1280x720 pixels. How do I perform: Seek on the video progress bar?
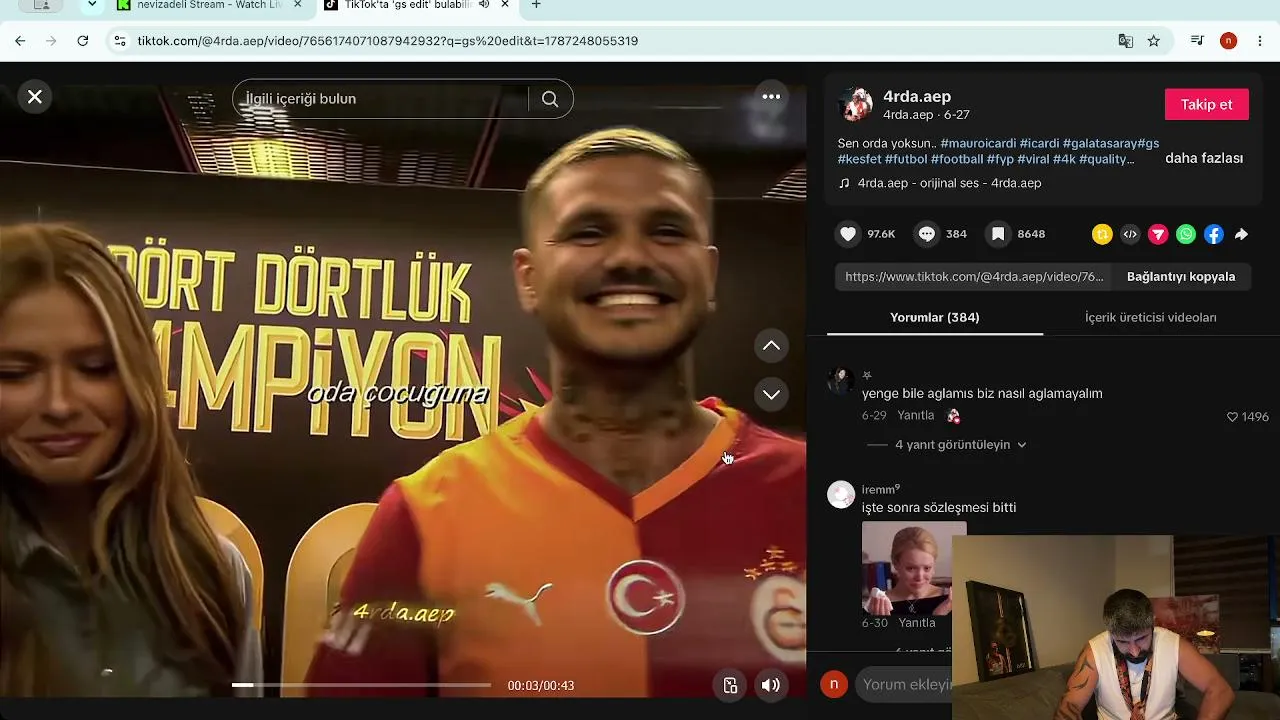361,685
